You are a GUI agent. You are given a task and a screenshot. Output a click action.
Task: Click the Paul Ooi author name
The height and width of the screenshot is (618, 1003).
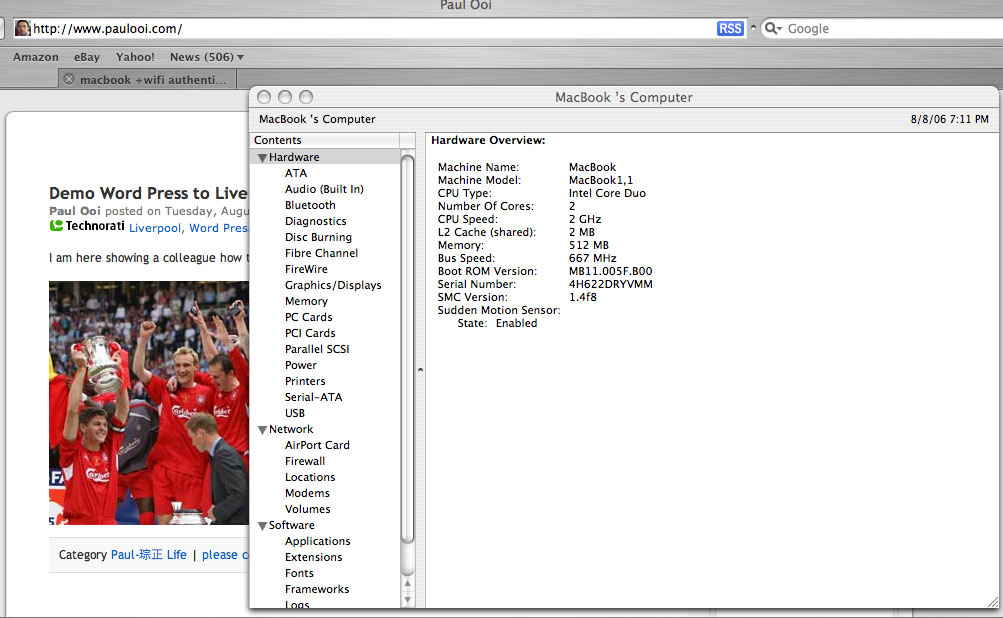[x=75, y=211]
